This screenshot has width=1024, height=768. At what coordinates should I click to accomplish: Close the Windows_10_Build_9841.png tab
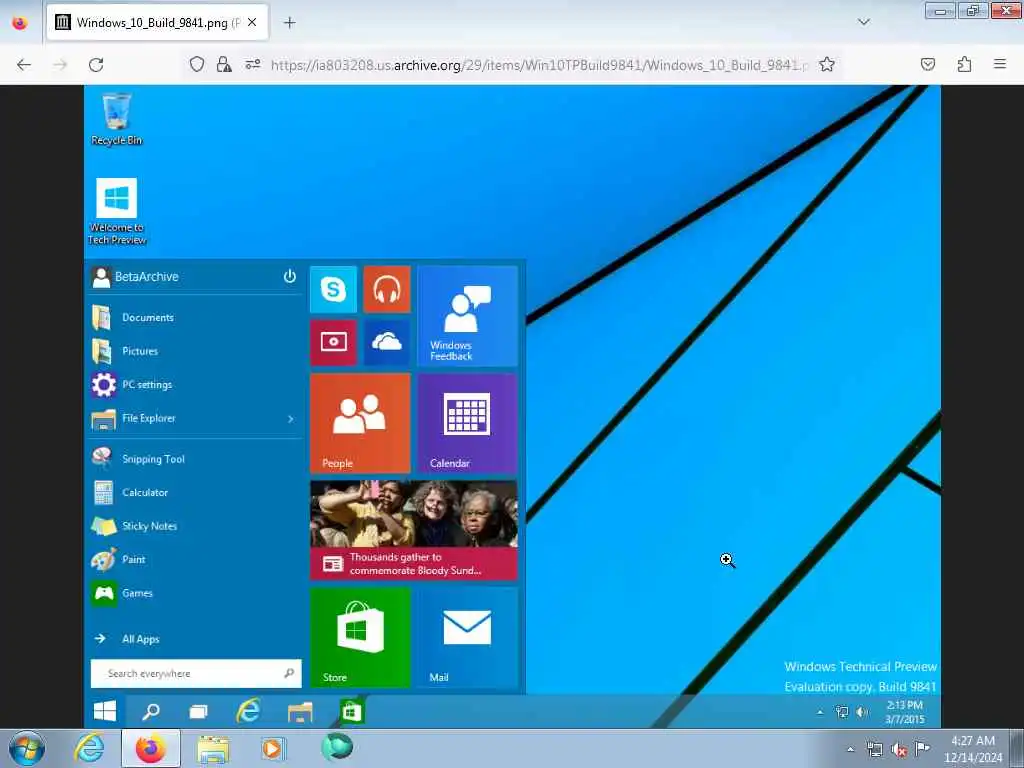252,22
